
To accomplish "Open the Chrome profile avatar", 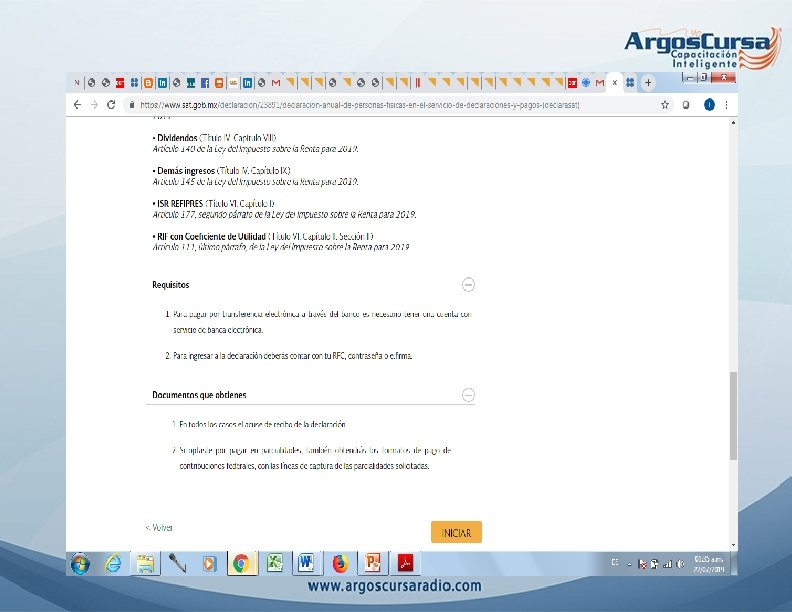I will pyautogui.click(x=709, y=105).
